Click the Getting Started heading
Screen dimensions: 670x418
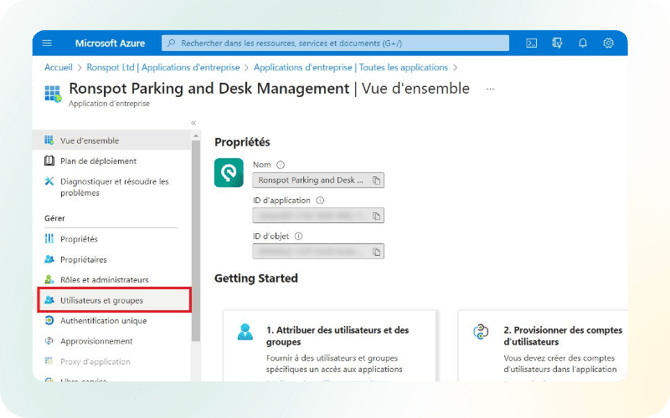(256, 278)
